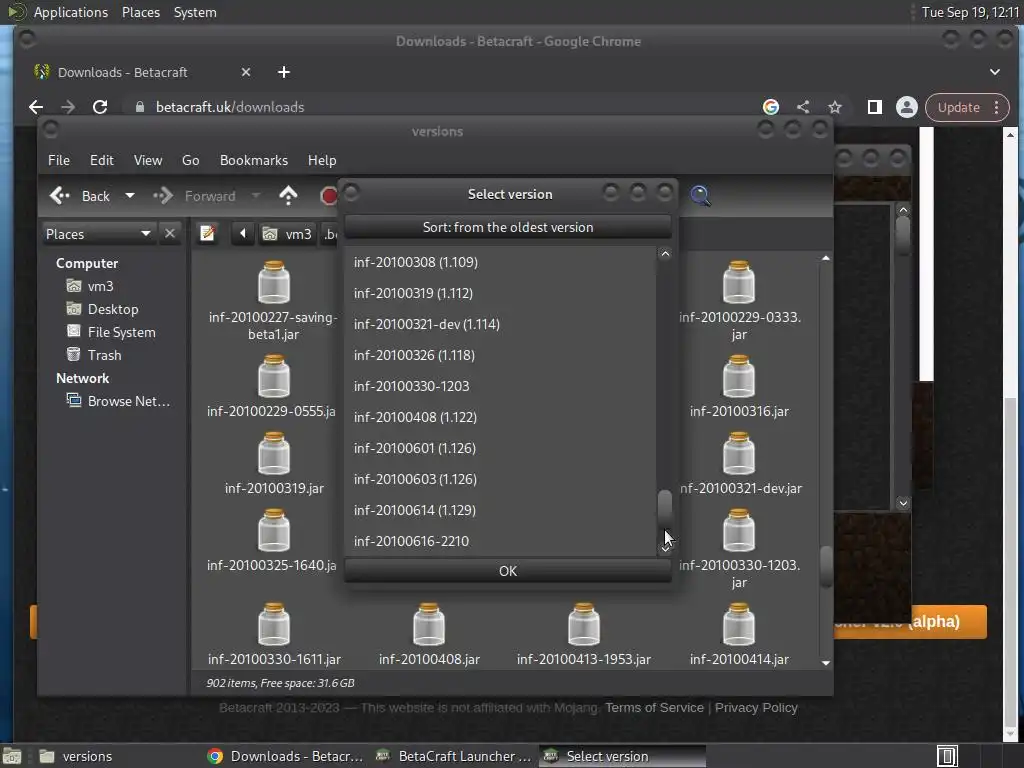1024x768 pixels.
Task: Open View menu in file manager
Action: tap(148, 160)
